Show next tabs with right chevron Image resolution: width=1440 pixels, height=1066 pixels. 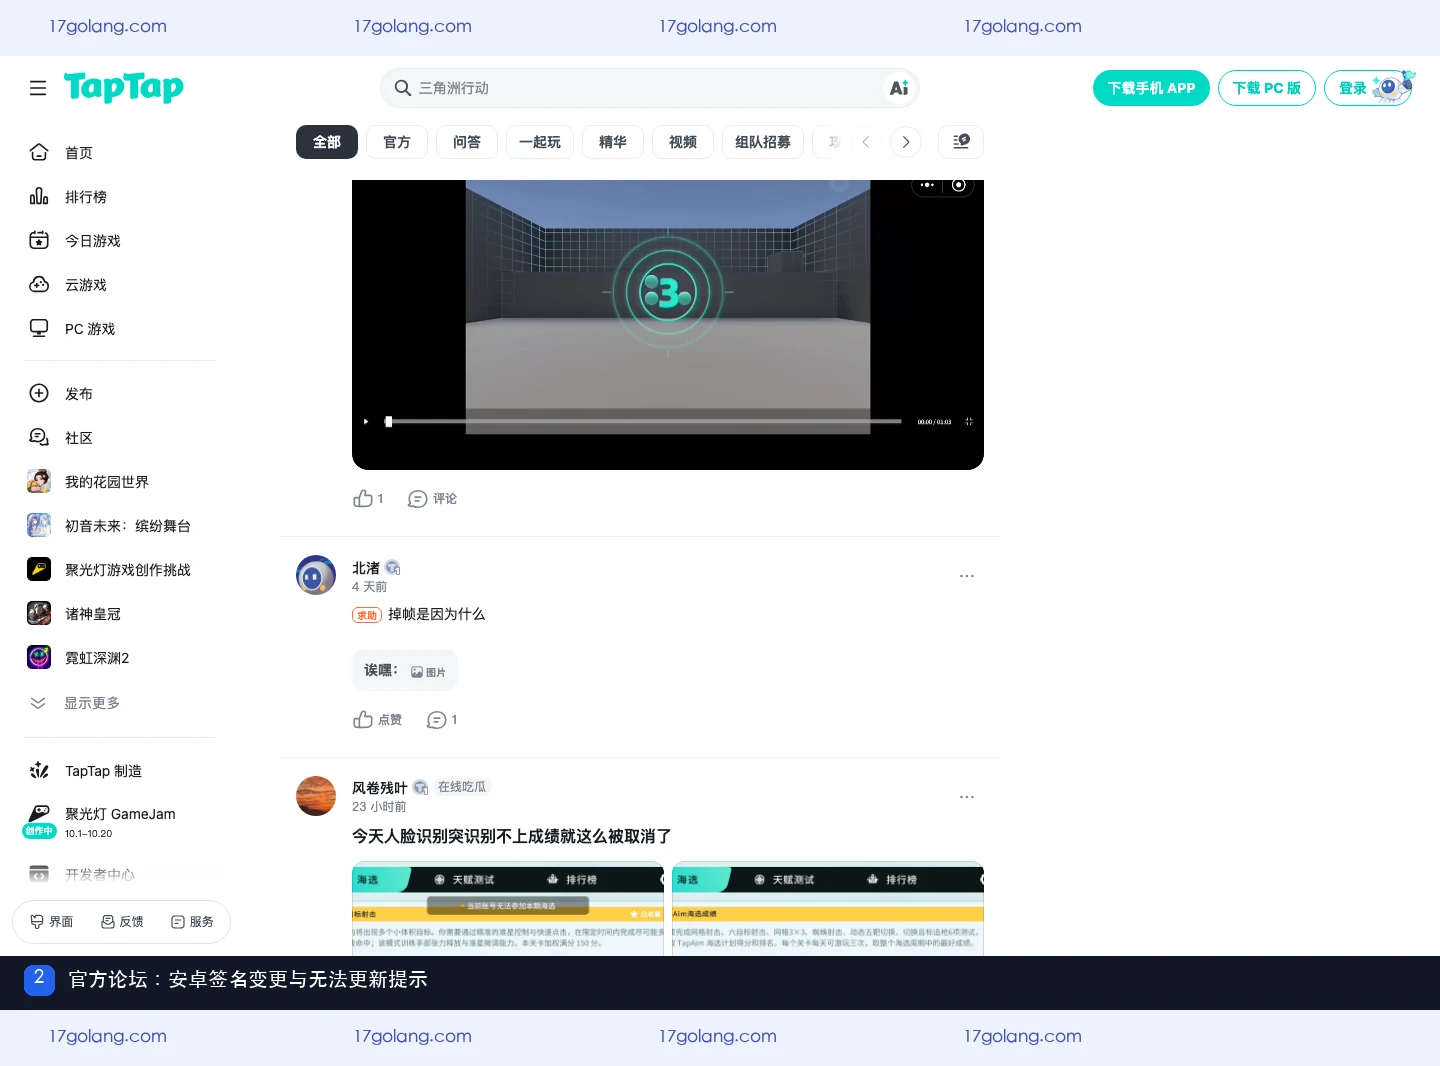pyautogui.click(x=906, y=142)
